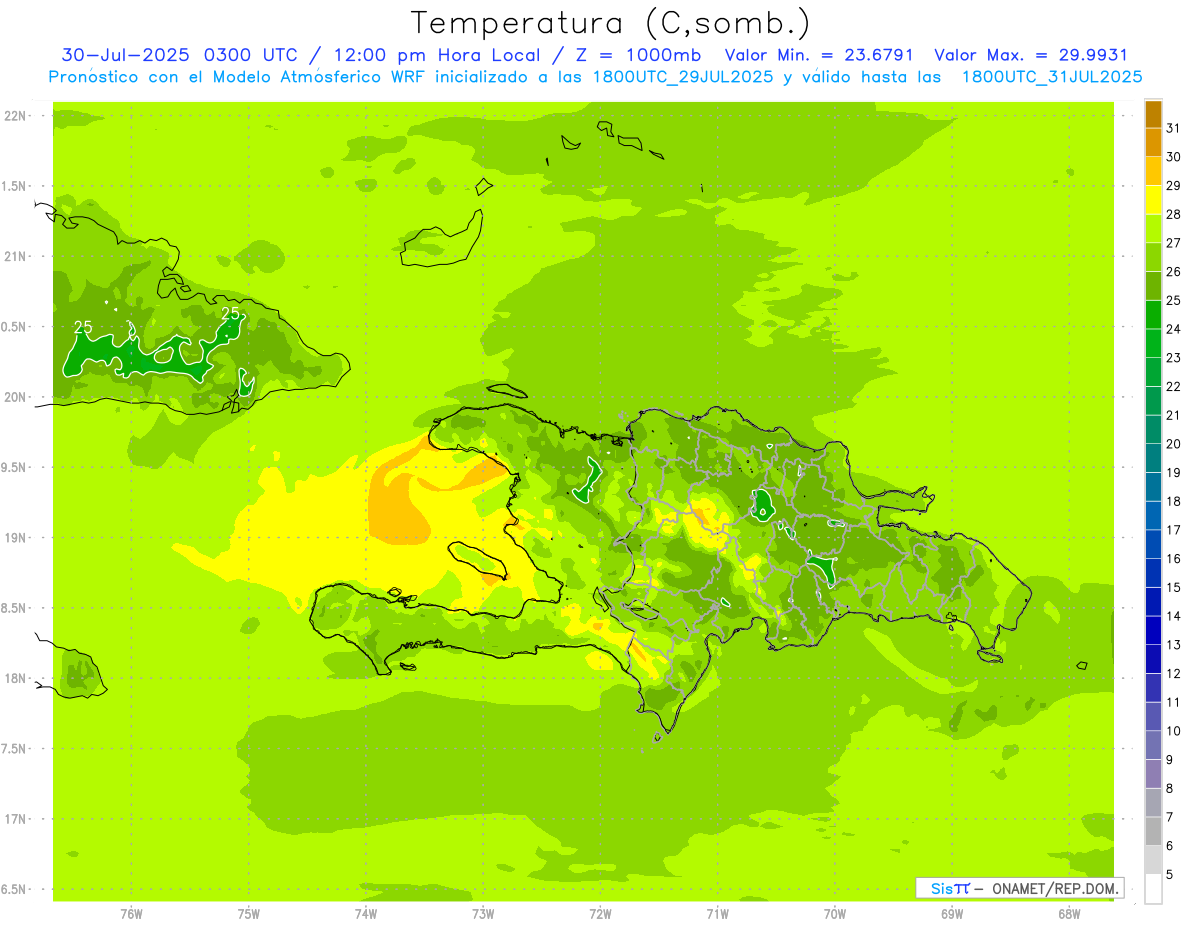The image size is (1200, 927).
Task: Click the brown-orange swatch above 31
Action: (x=1153, y=114)
